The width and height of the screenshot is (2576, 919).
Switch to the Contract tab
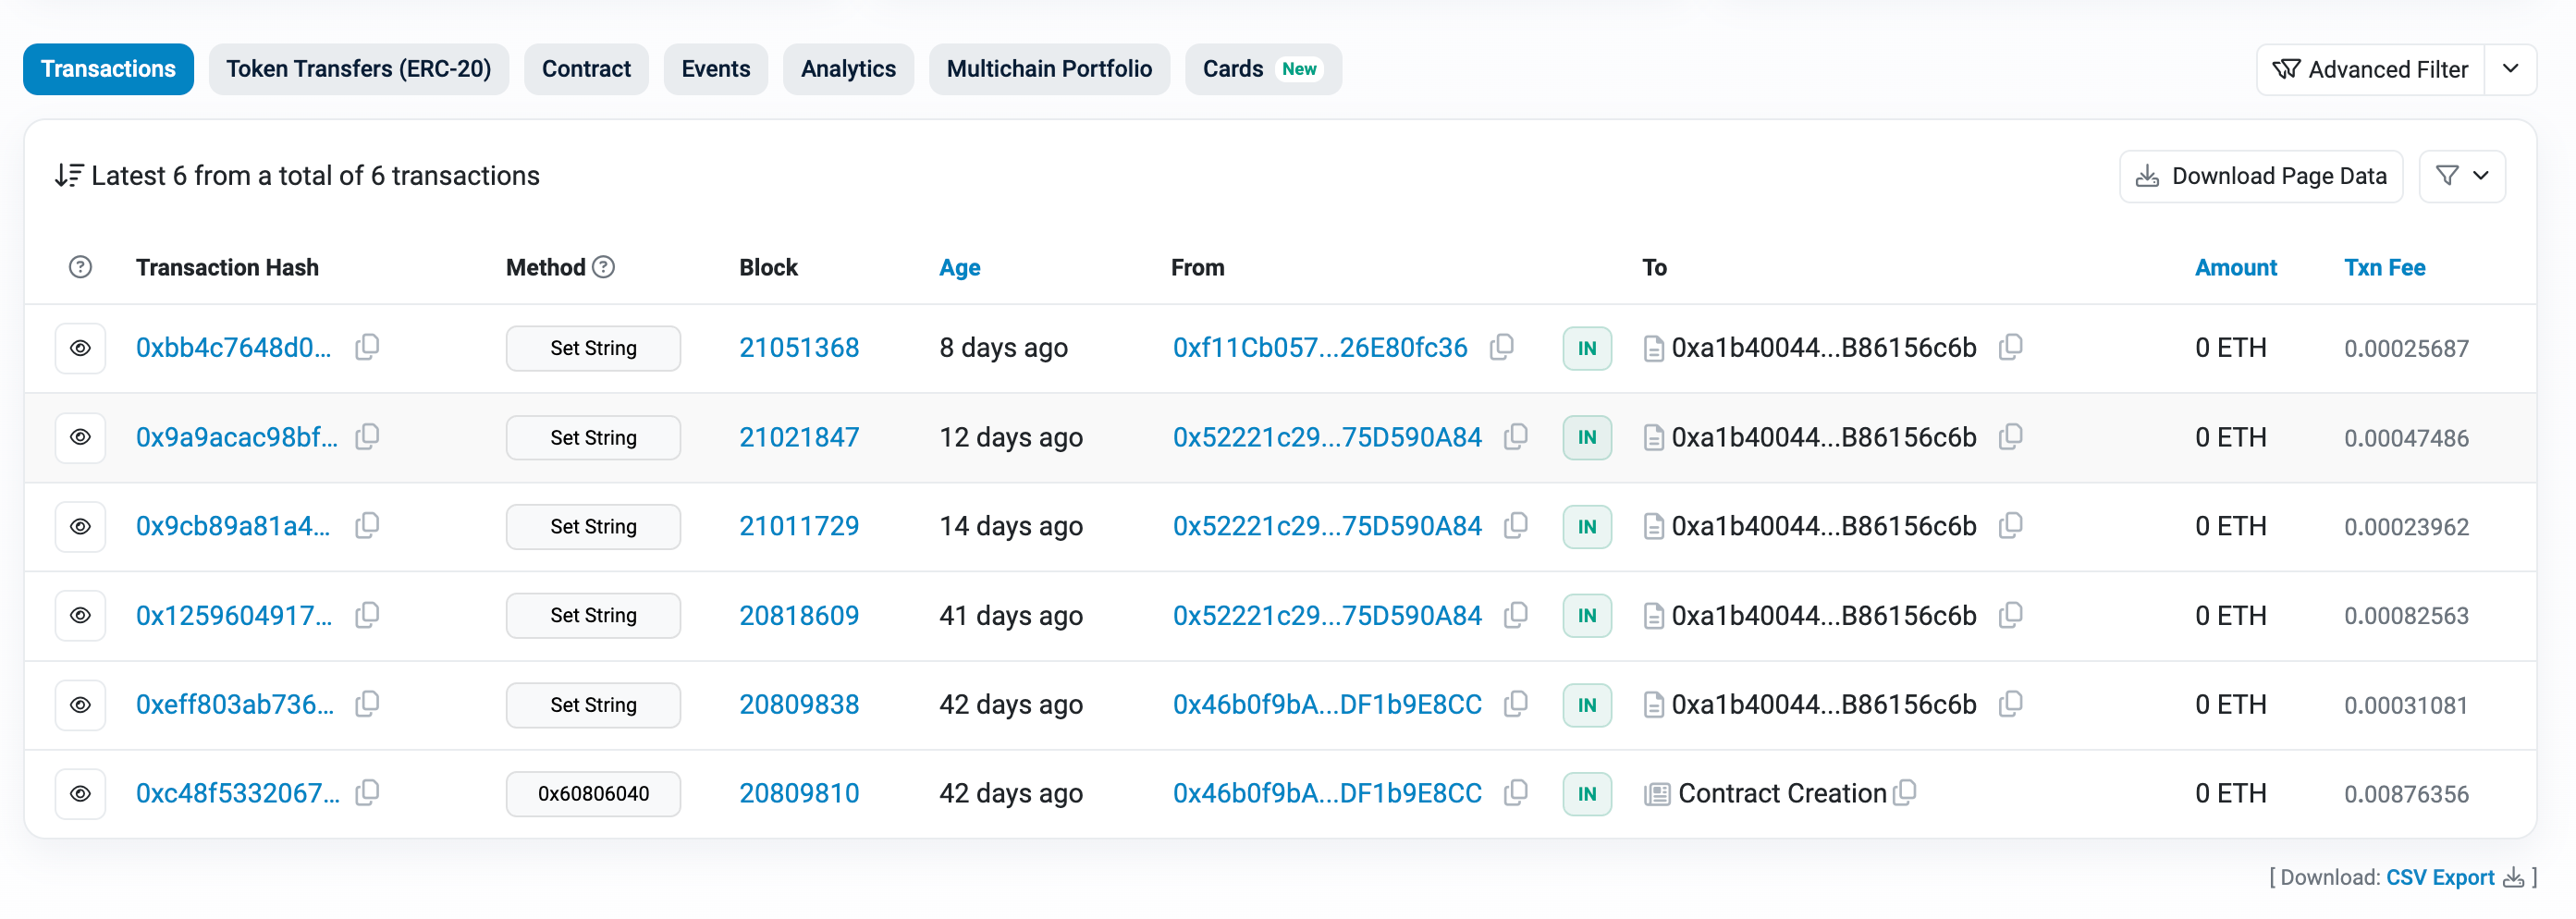586,69
